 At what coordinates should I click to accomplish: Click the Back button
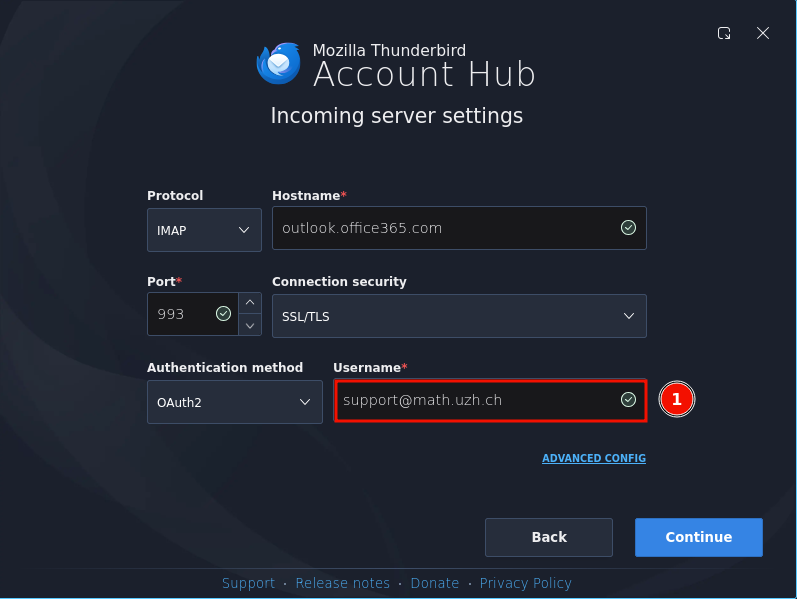(548, 537)
